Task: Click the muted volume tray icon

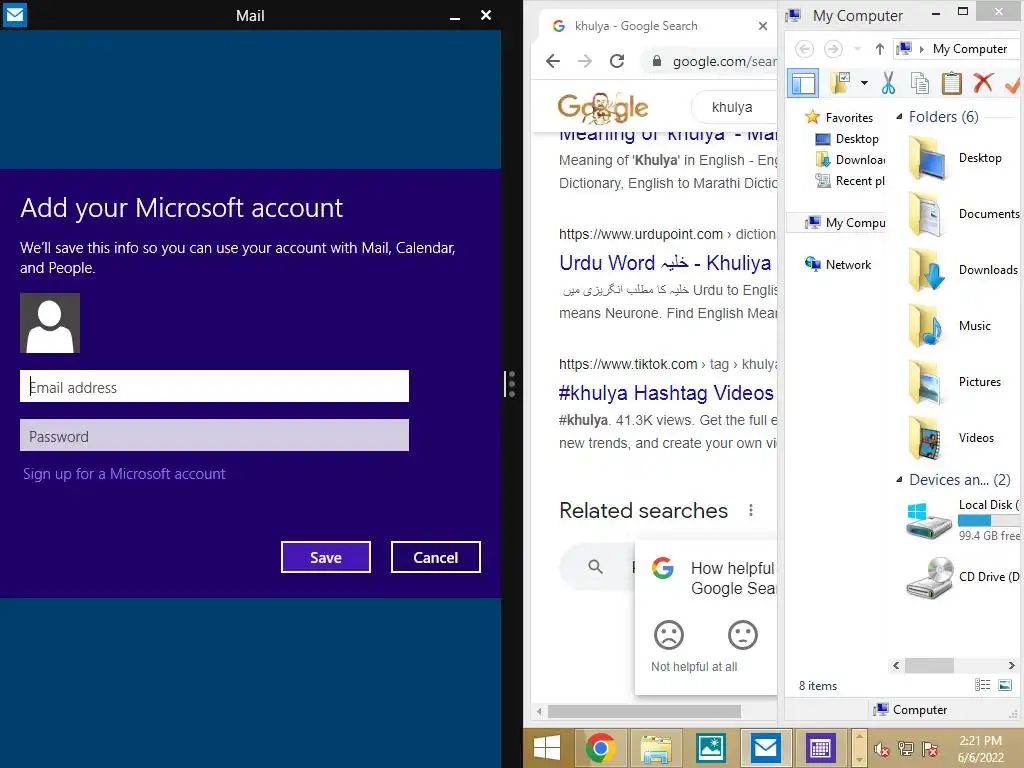Action: (x=882, y=750)
